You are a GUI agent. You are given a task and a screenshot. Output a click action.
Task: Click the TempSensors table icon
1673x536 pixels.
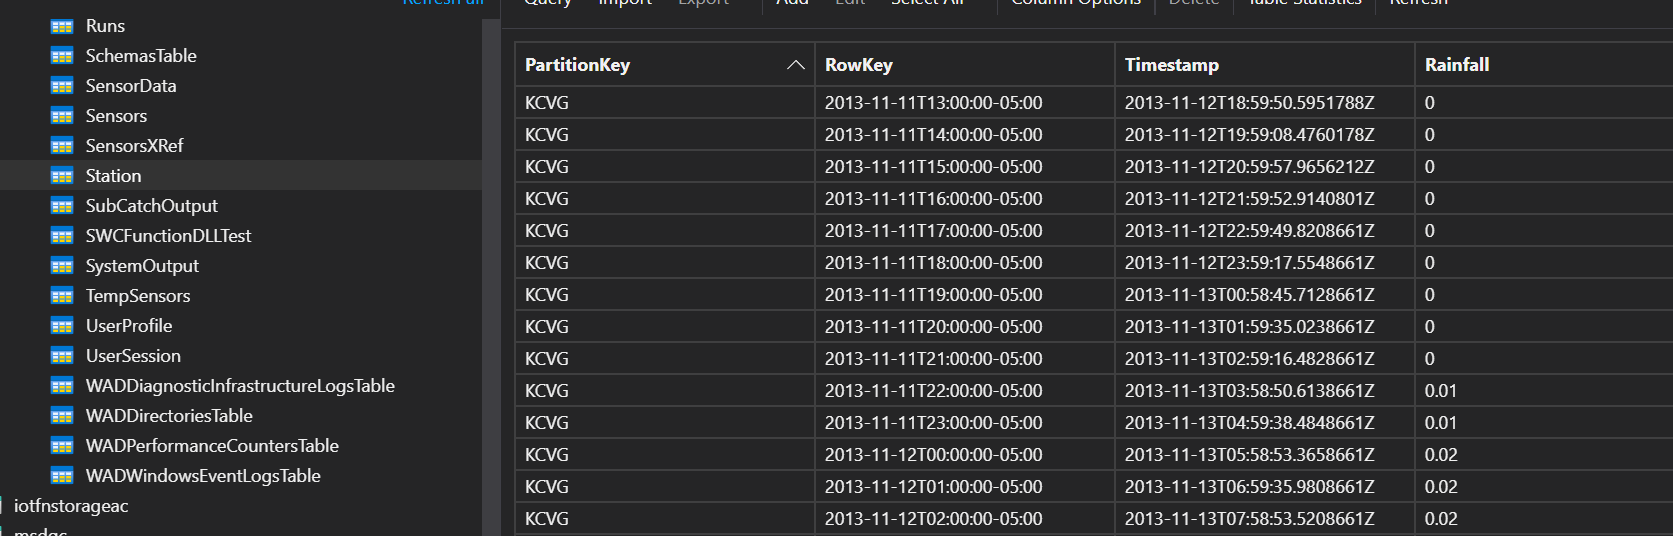click(x=62, y=296)
